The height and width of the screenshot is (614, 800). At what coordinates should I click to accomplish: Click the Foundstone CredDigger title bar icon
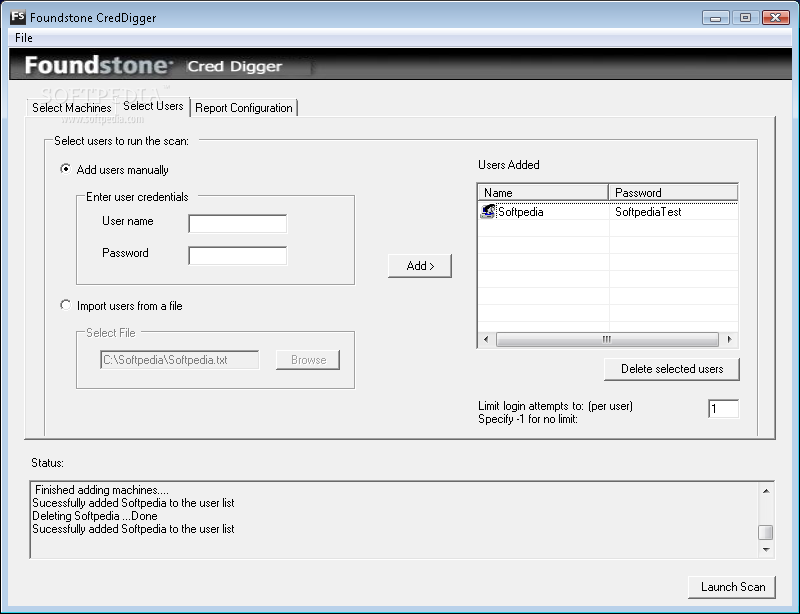pos(18,17)
